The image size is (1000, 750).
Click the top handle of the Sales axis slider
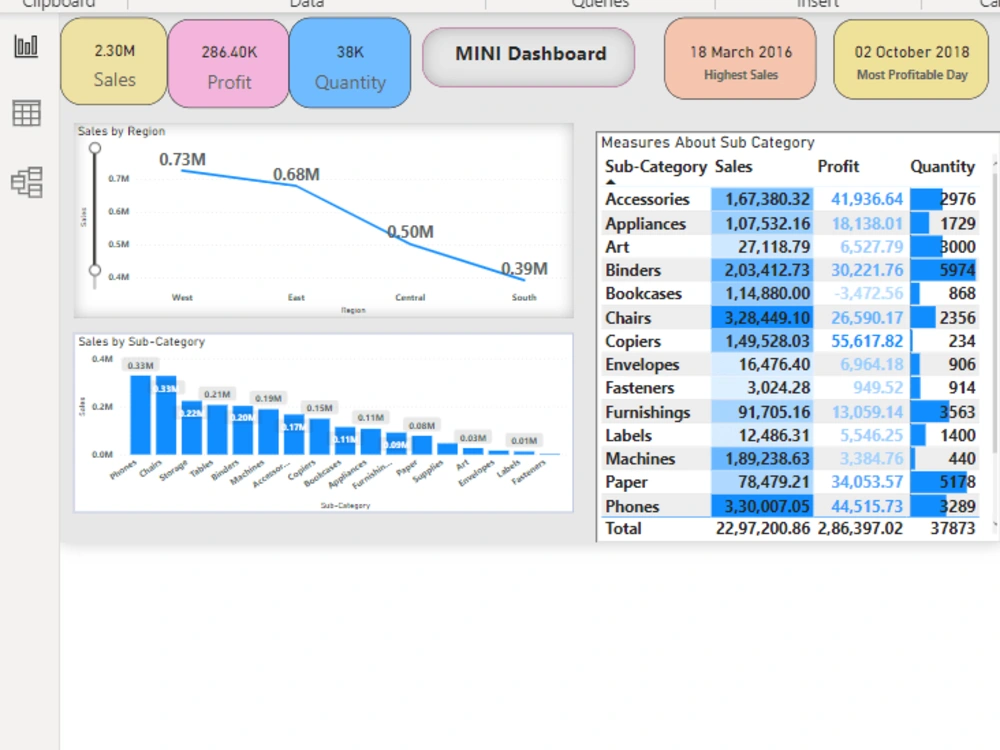95,147
